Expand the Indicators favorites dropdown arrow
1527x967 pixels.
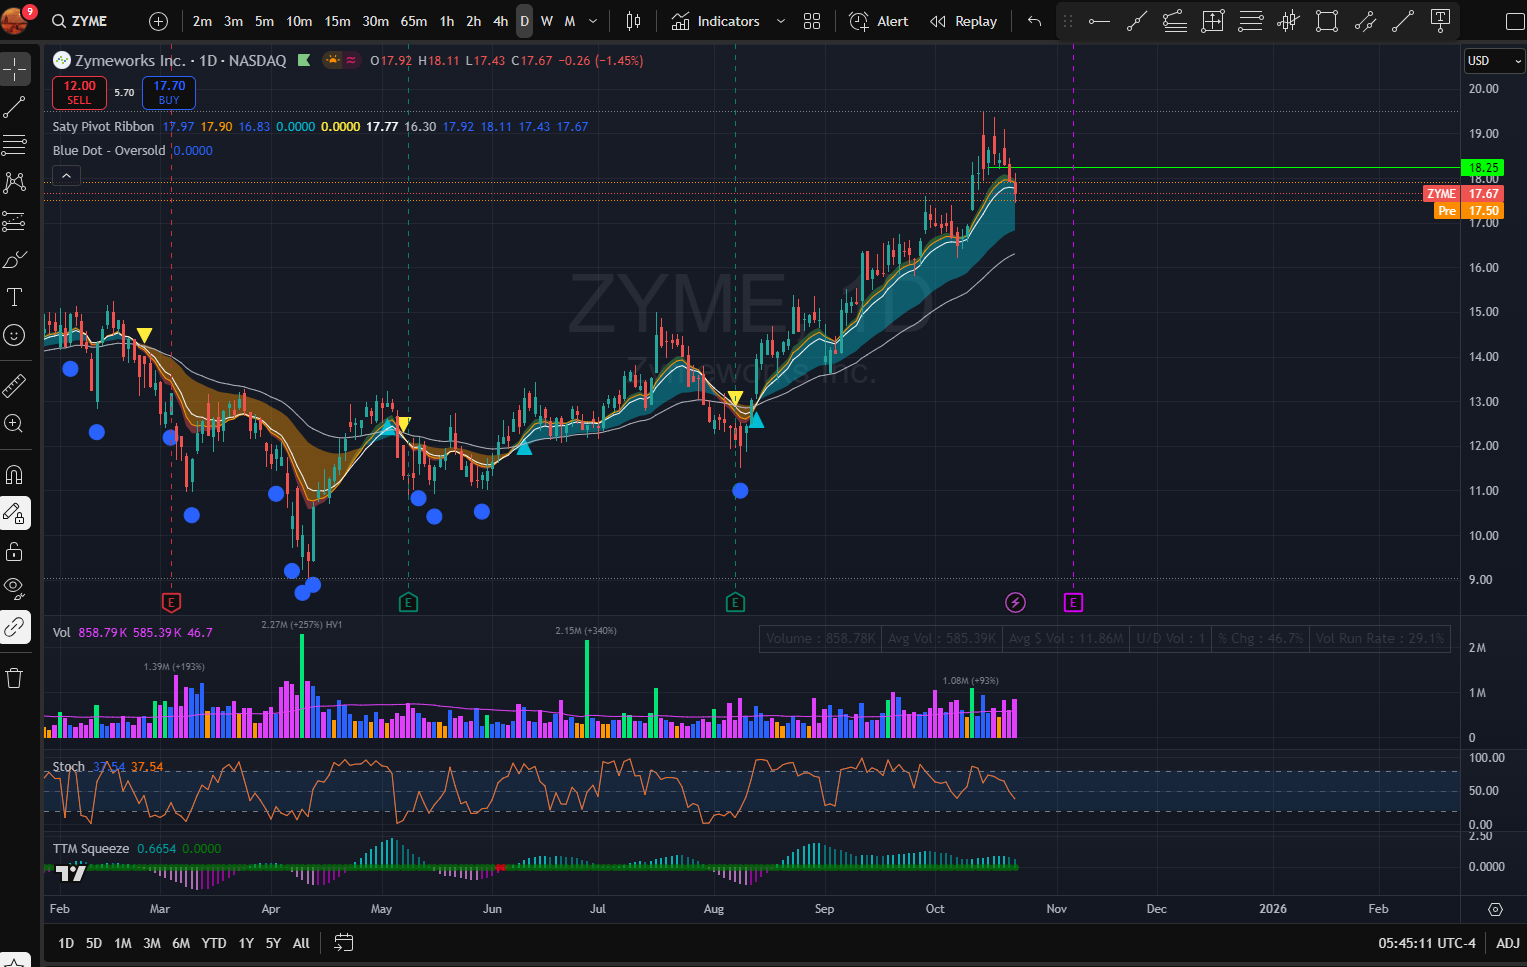[x=781, y=21]
